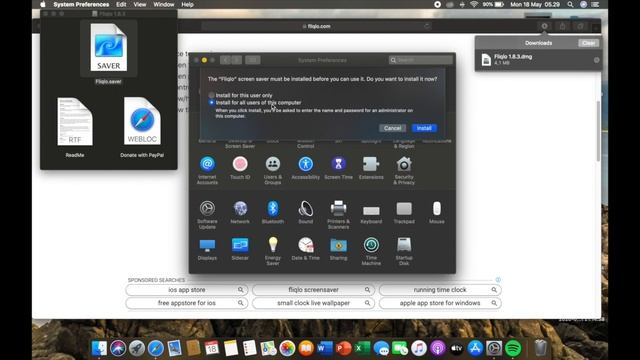Open the Edit menu
This screenshot has width=640, height=360.
click(x=121, y=4)
